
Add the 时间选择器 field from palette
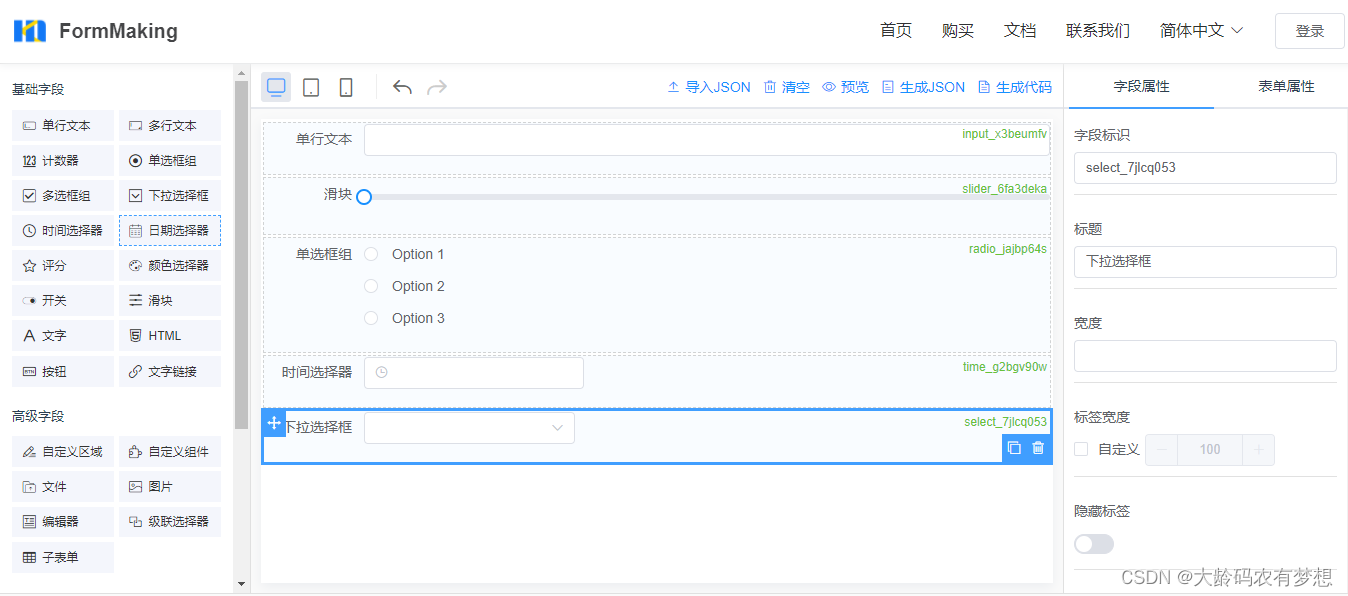pos(63,231)
